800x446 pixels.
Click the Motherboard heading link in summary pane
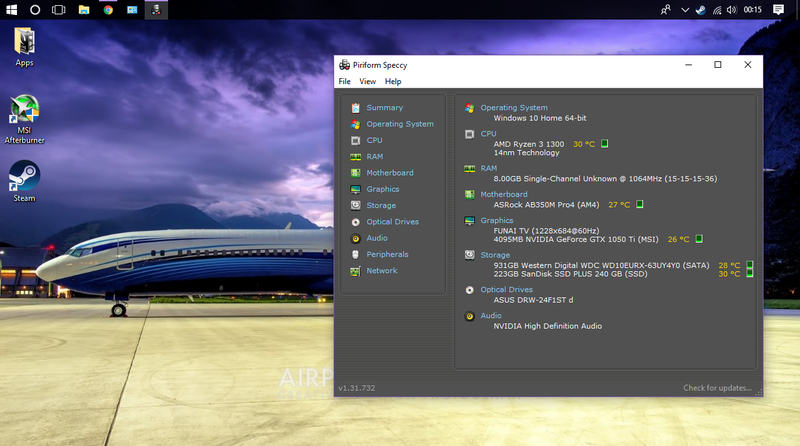[504, 194]
